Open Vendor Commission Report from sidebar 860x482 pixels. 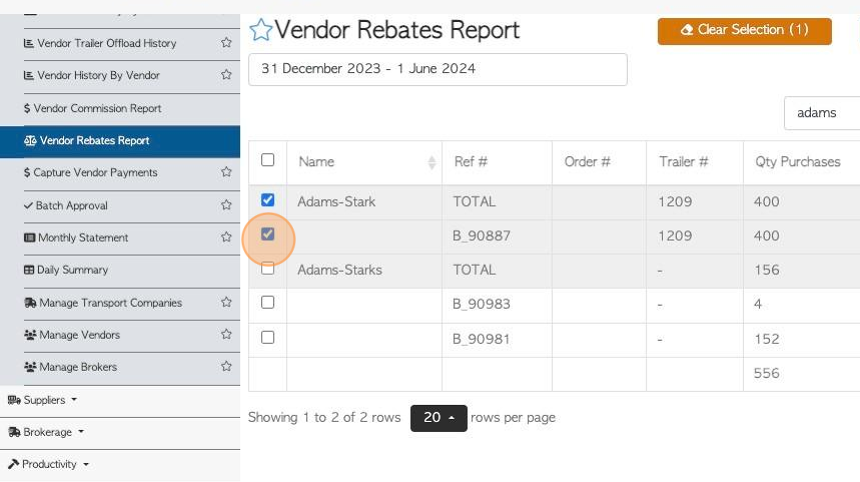93,109
